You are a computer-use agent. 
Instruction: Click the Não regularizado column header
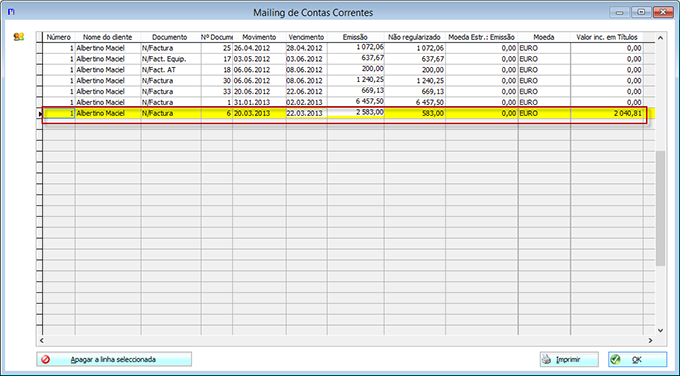pyautogui.click(x=414, y=37)
